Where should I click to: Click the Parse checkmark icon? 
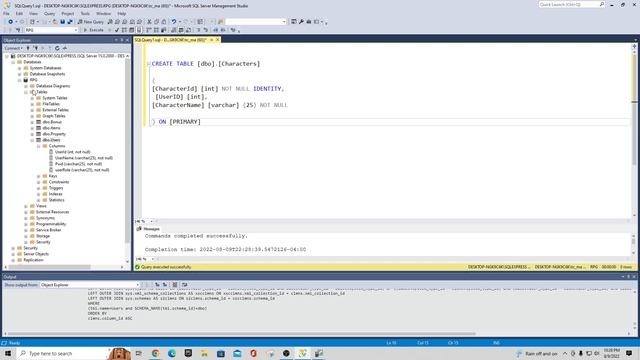pyautogui.click(x=117, y=30)
